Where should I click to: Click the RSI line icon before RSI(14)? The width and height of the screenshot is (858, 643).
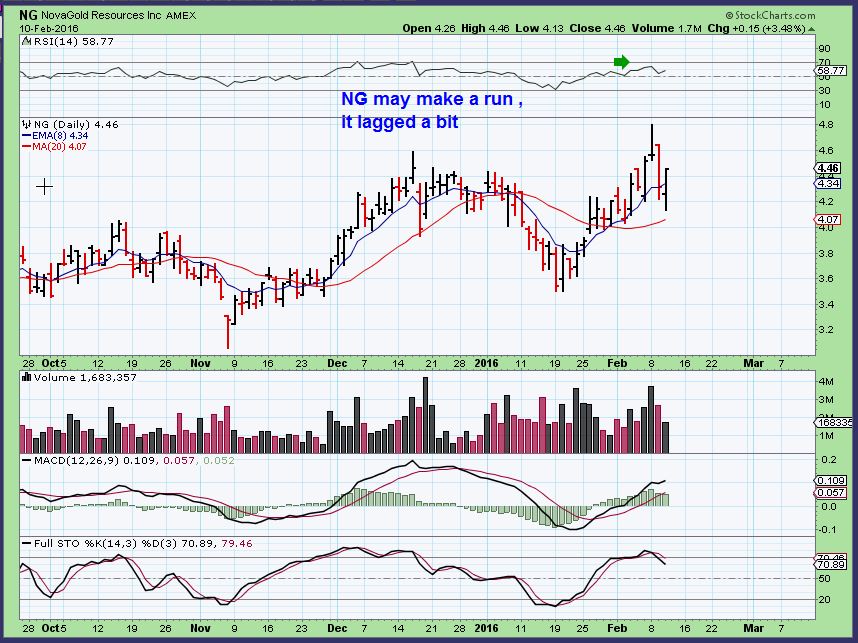[x=26, y=42]
